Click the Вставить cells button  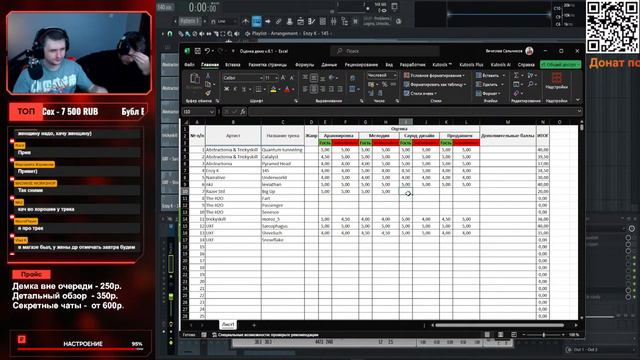pyautogui.click(x=491, y=76)
